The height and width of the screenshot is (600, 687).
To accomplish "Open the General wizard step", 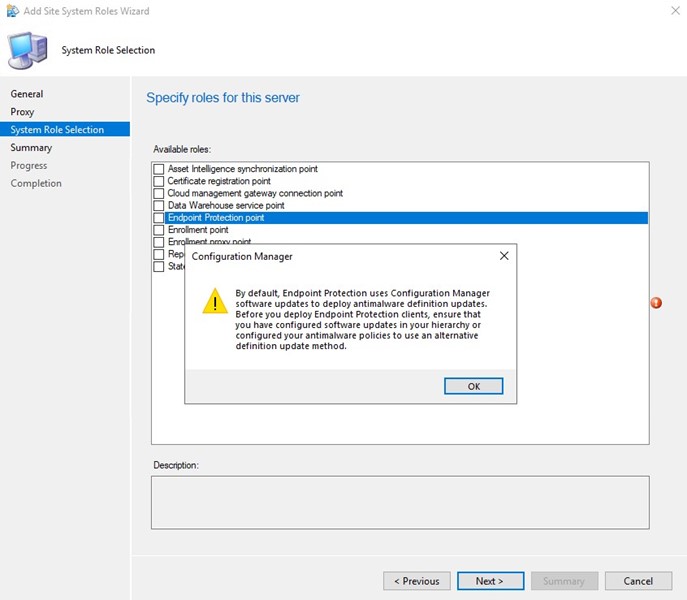I will click(27, 94).
